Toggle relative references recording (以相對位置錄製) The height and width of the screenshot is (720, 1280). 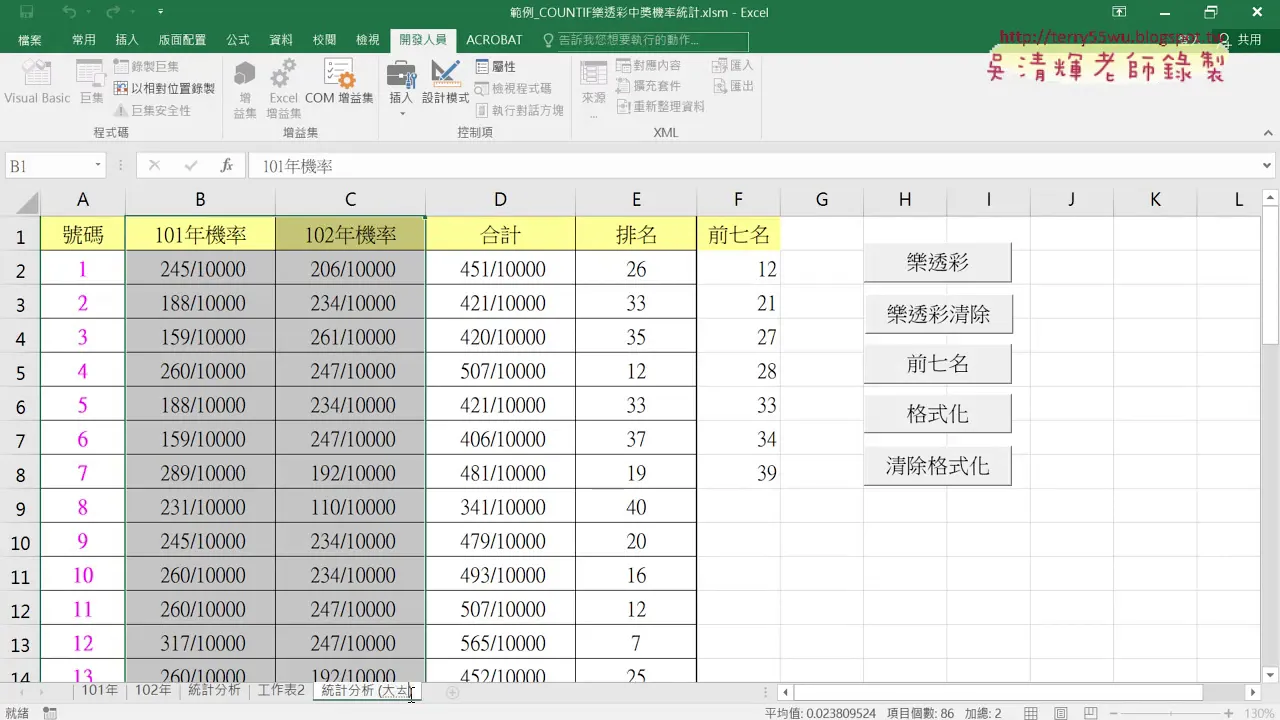point(164,88)
